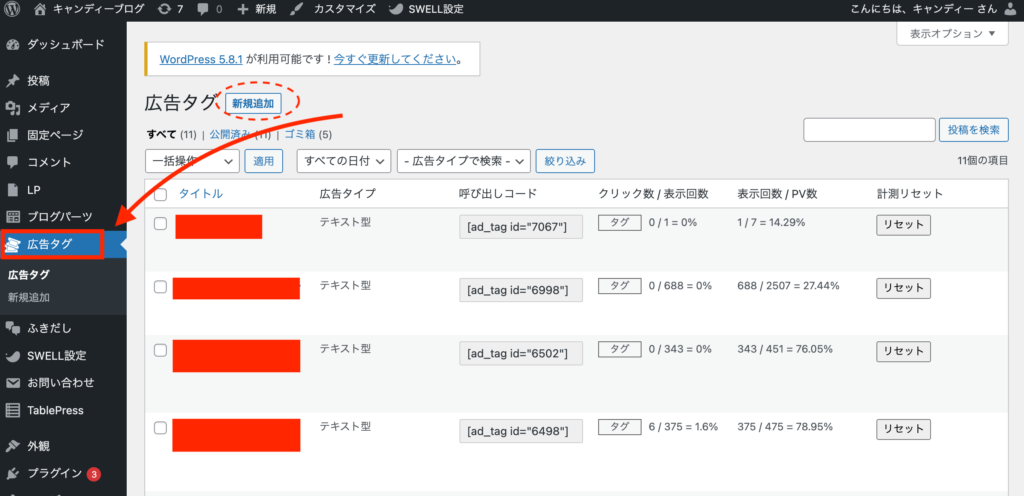
Task: Click the SWELL設定 icon in the sidebar
Action: click(13, 356)
